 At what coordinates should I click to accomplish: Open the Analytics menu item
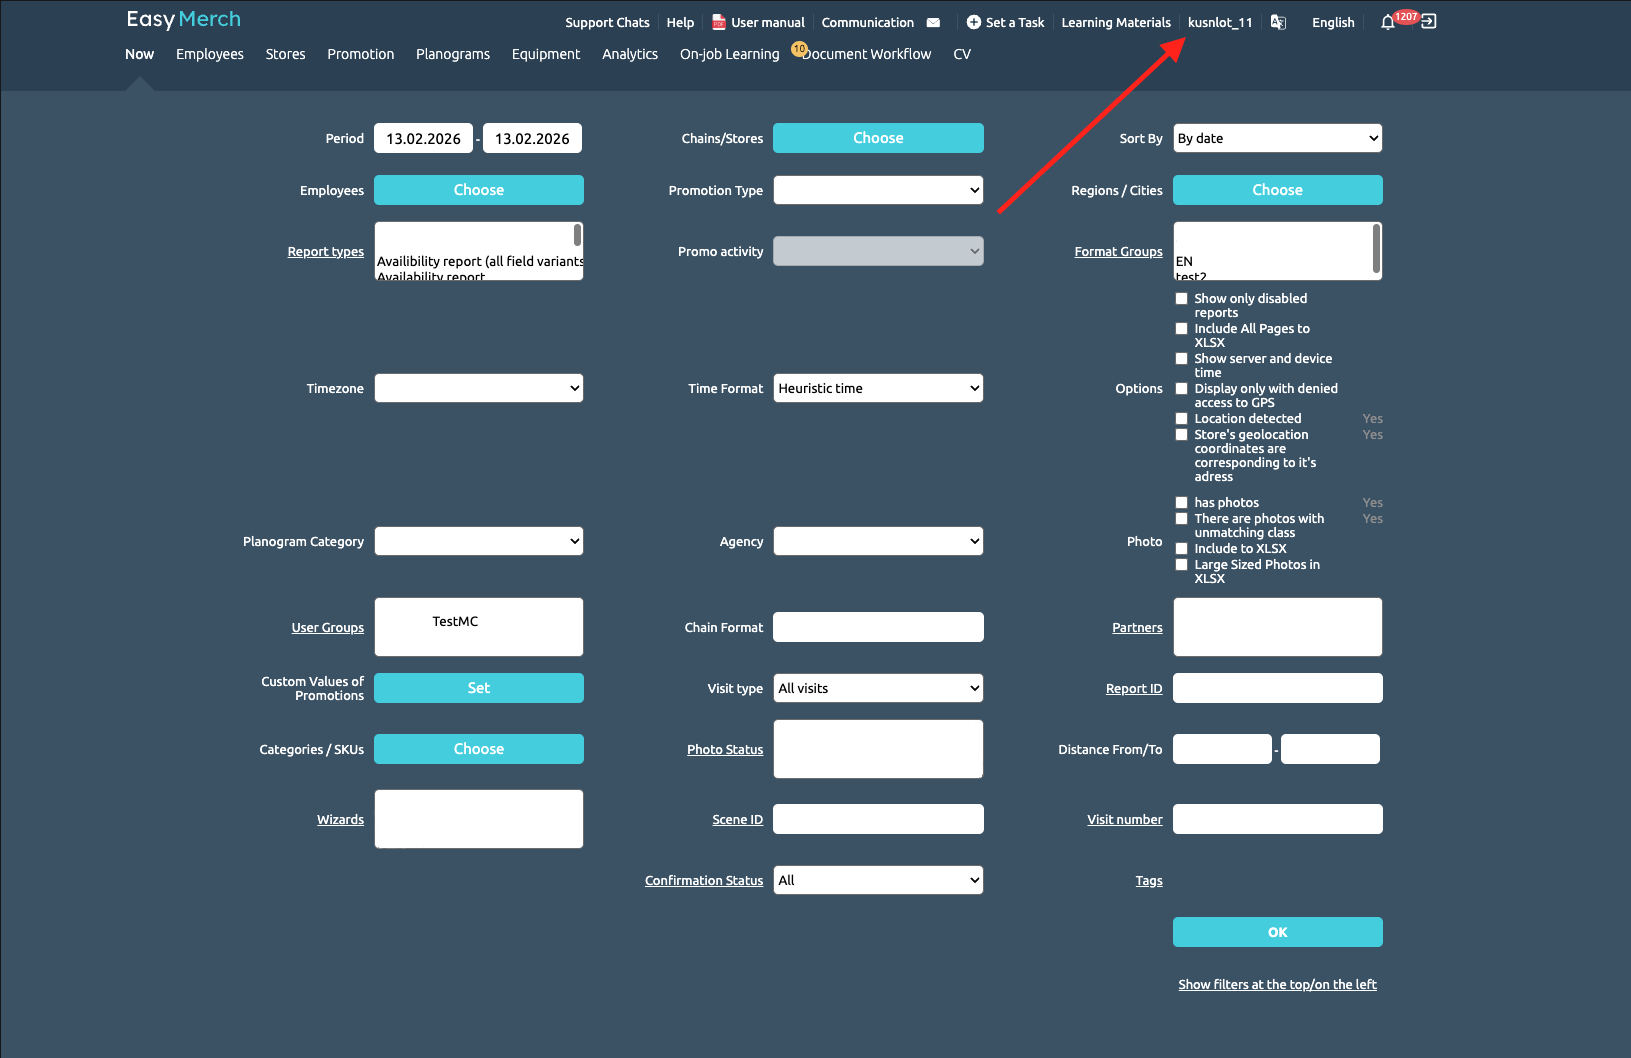(x=629, y=54)
